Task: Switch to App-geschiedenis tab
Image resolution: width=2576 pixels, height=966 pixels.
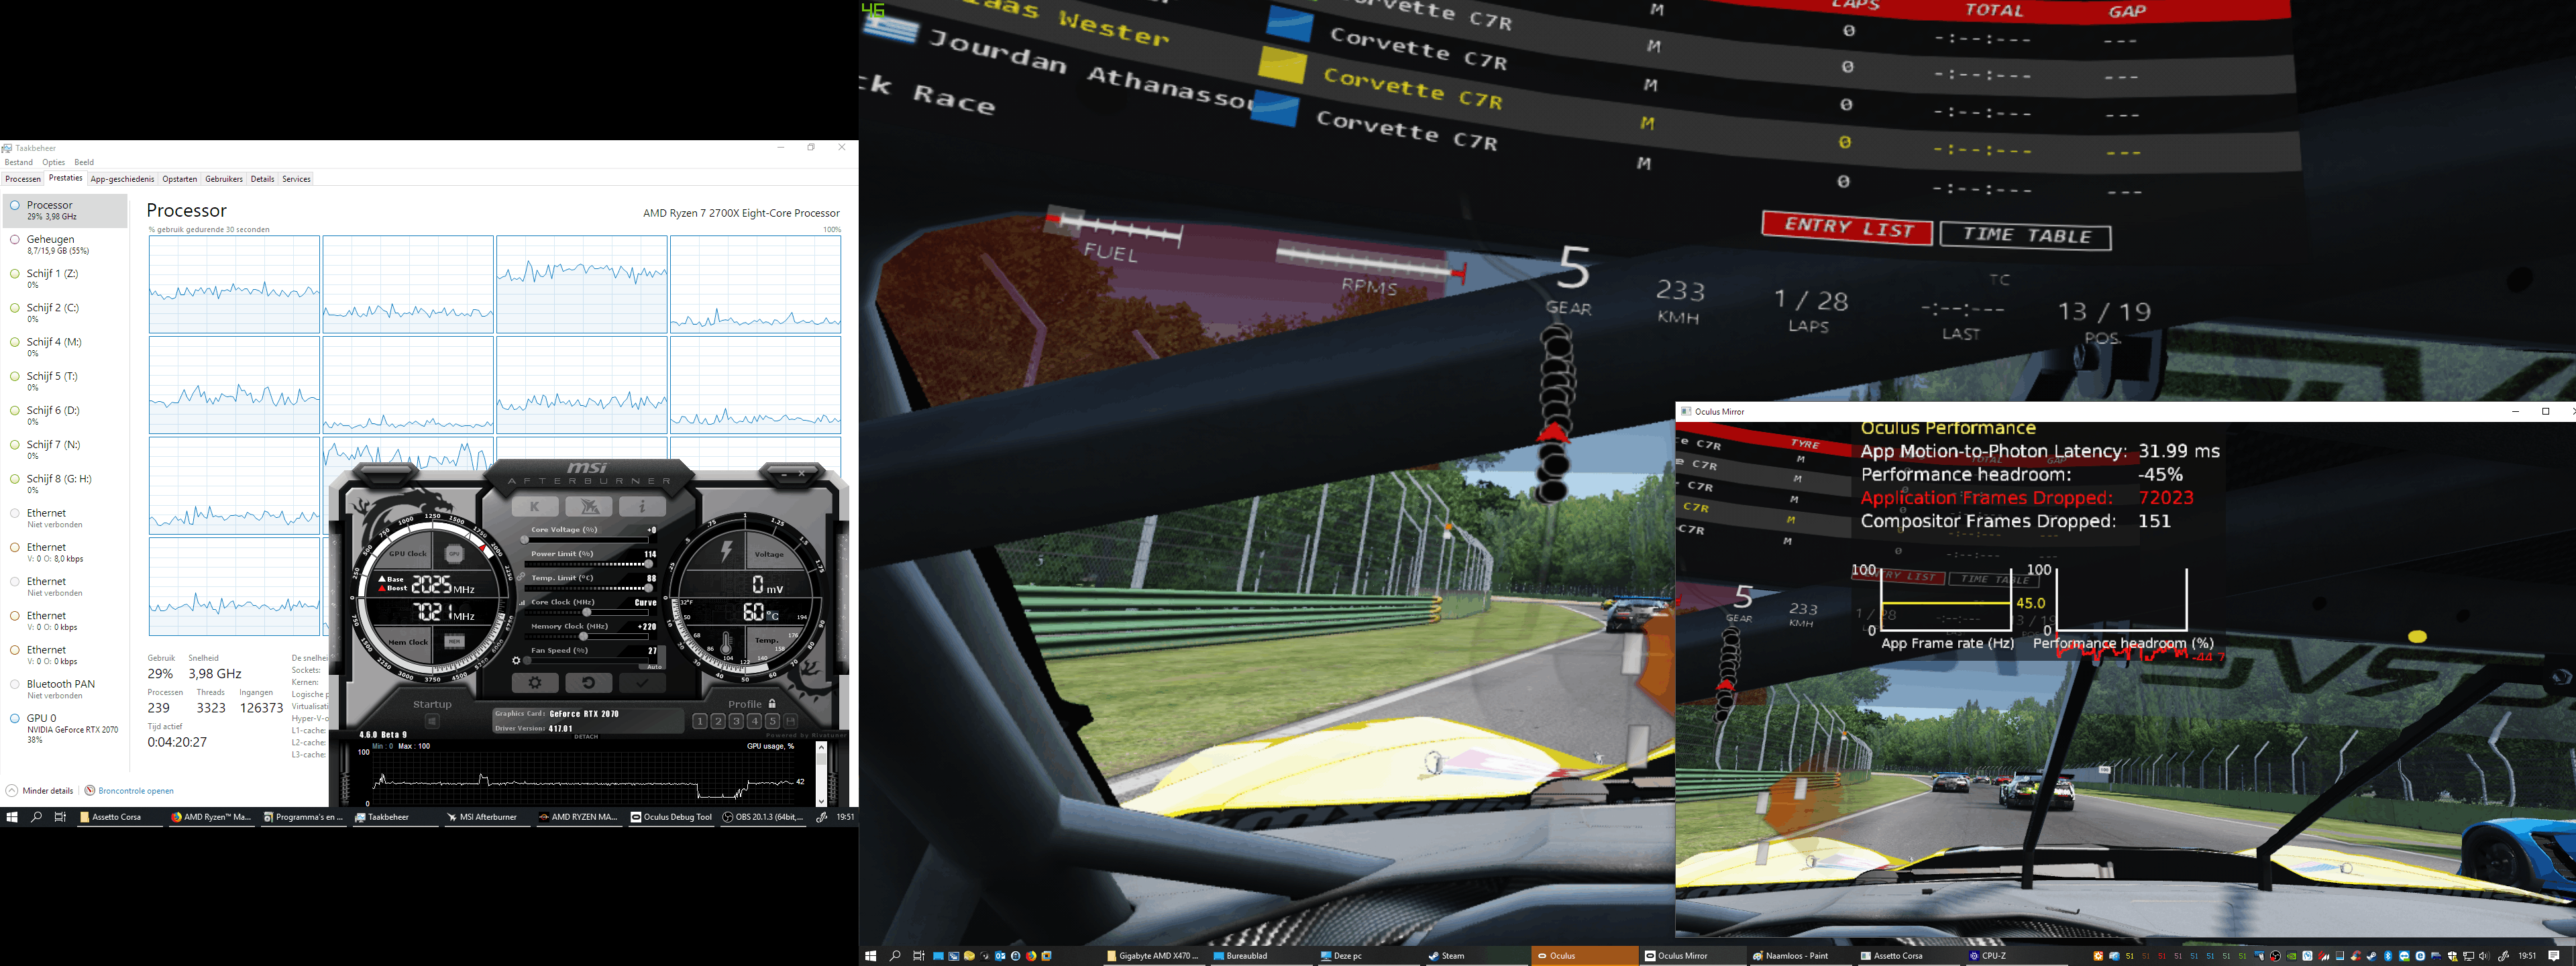Action: tap(122, 179)
